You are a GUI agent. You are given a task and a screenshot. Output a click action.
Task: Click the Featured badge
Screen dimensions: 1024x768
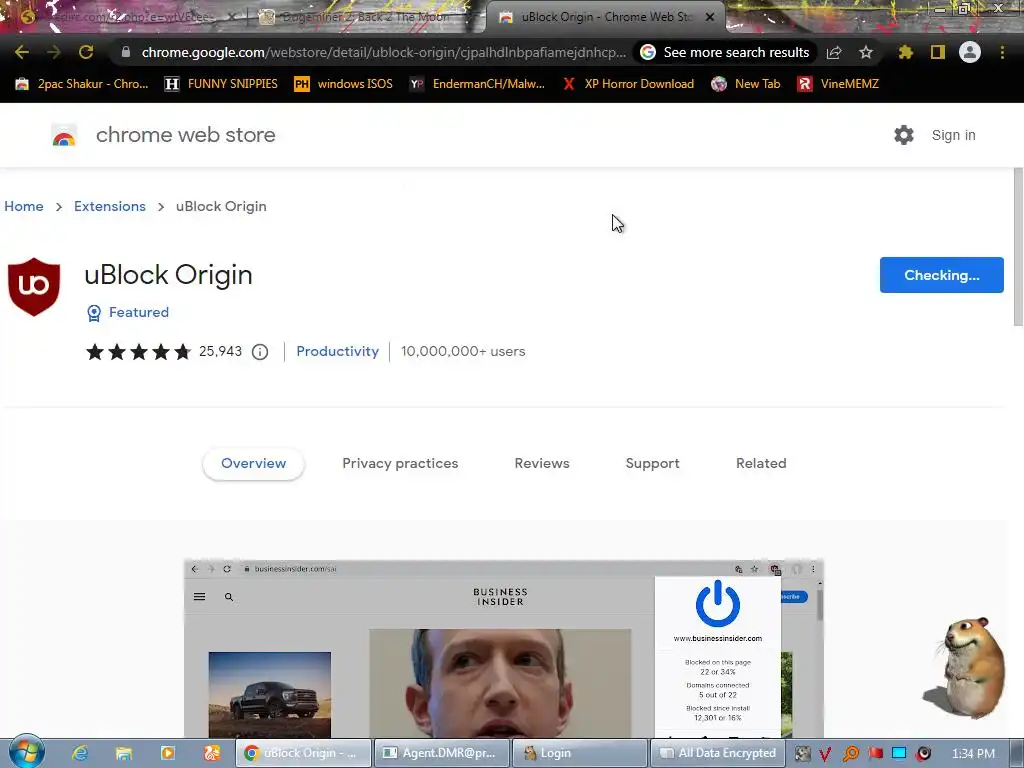(128, 313)
